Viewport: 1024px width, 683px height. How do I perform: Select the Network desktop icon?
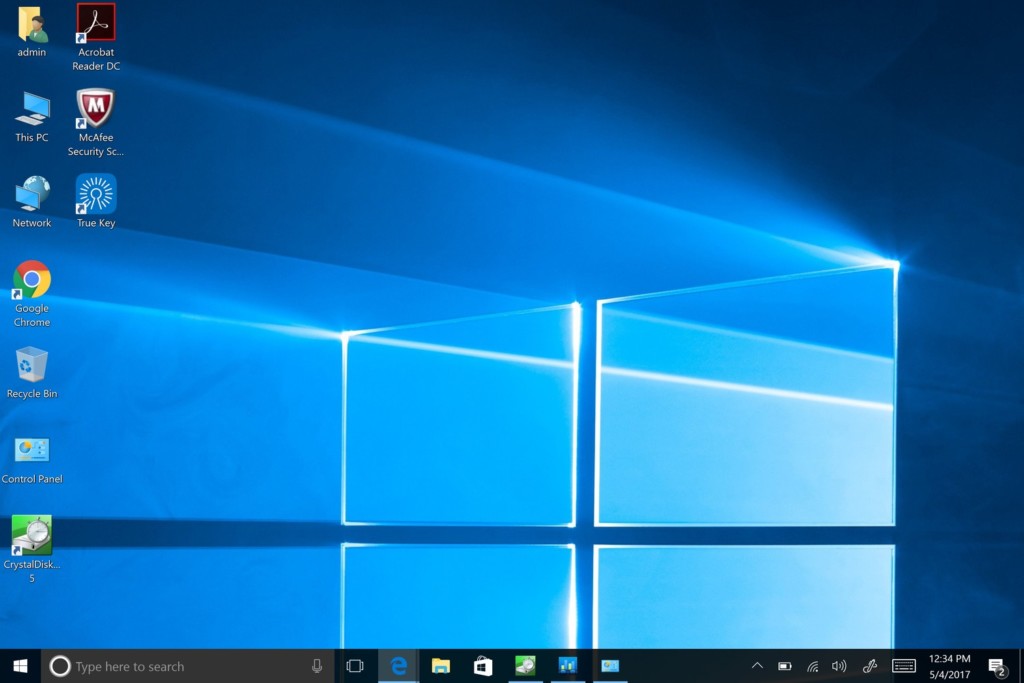click(x=32, y=201)
